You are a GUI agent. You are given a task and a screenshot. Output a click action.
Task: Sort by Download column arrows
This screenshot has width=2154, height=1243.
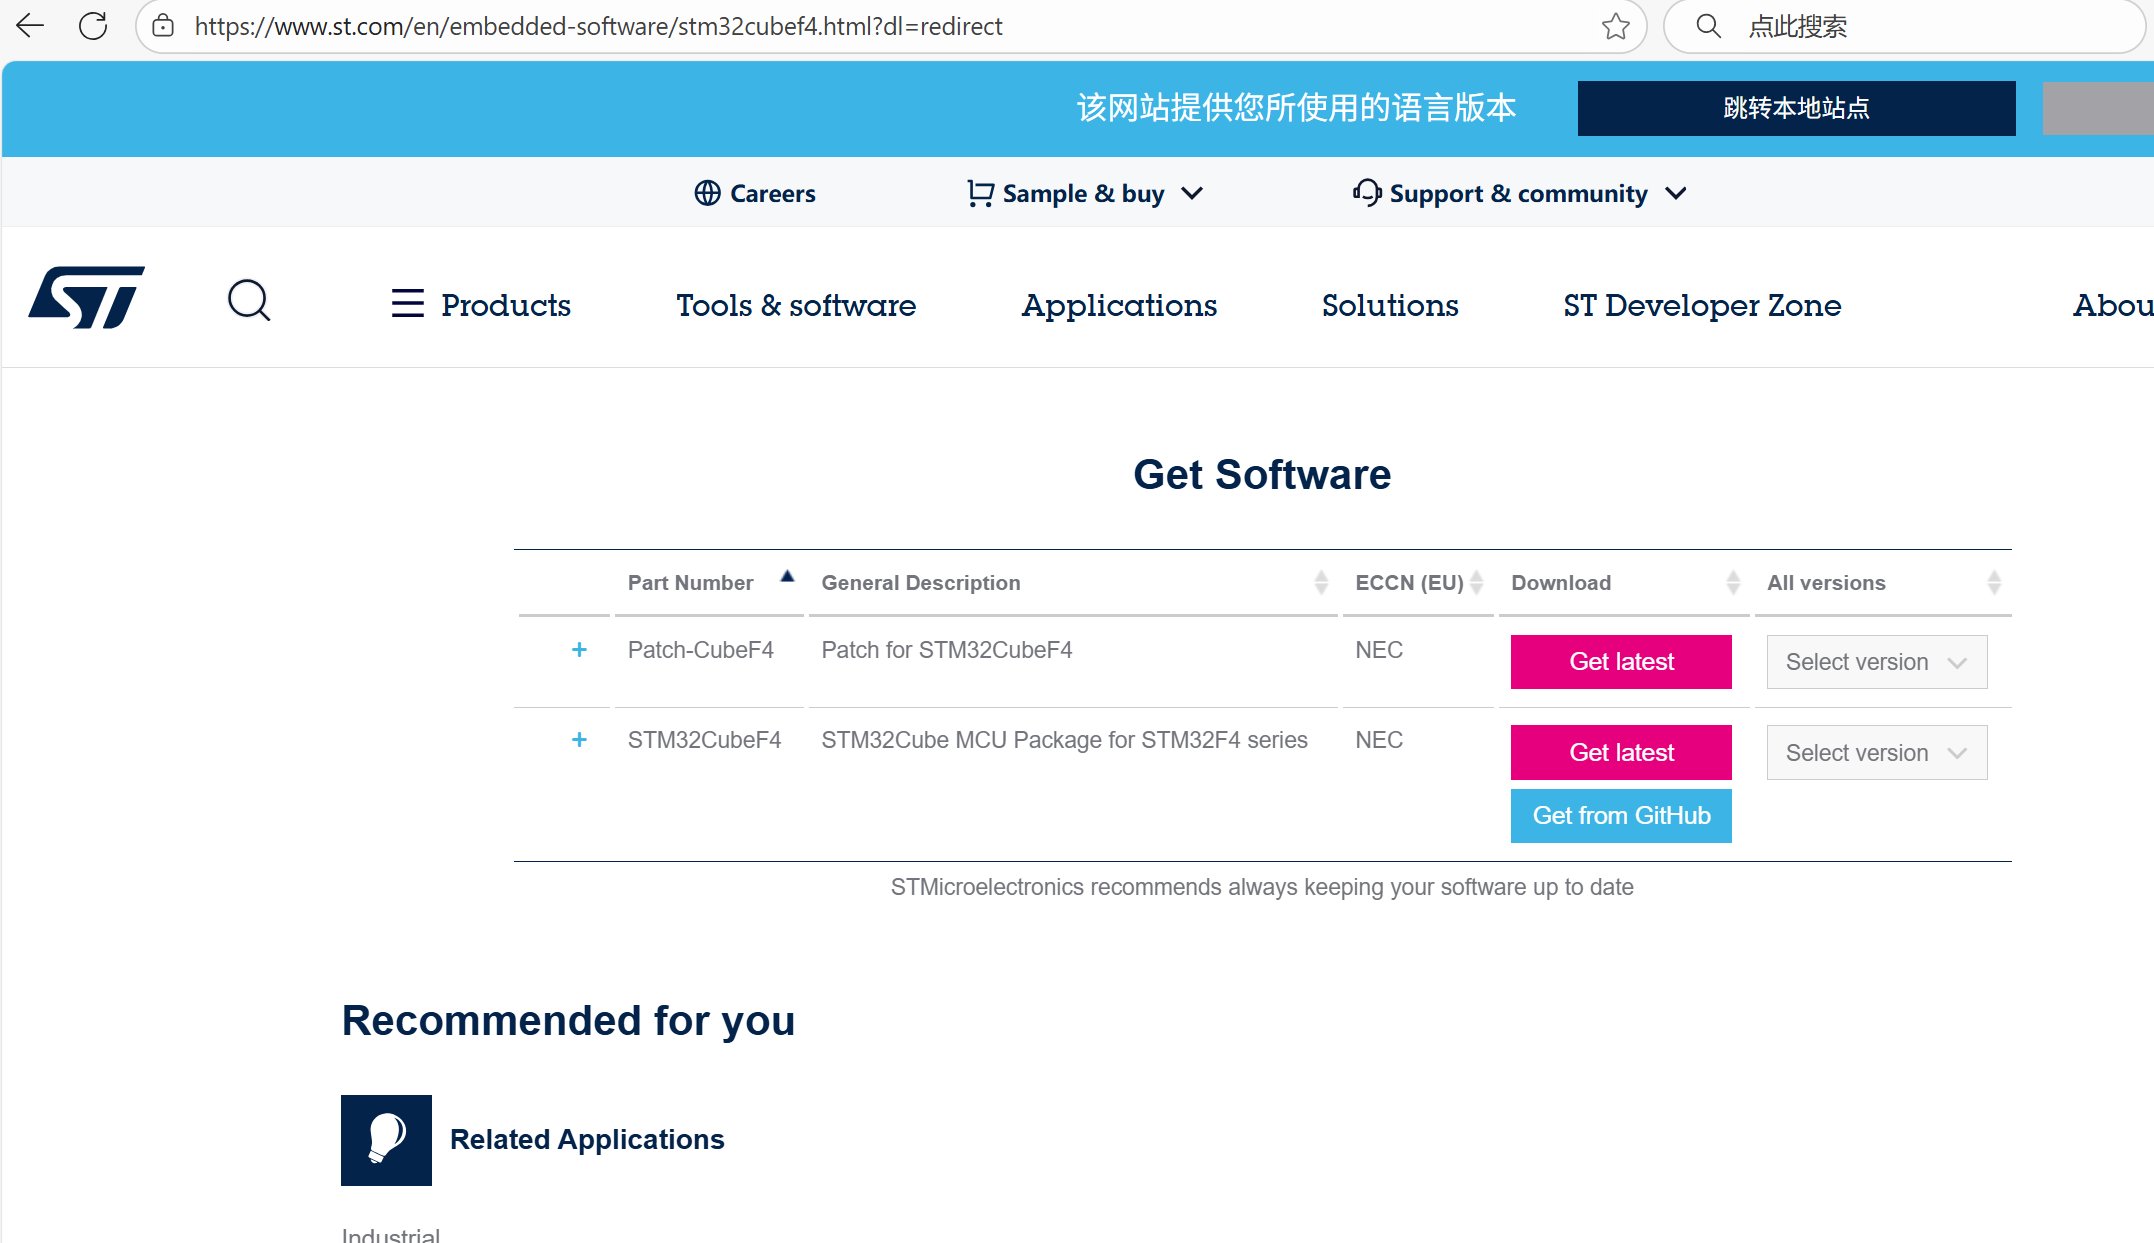coord(1733,583)
